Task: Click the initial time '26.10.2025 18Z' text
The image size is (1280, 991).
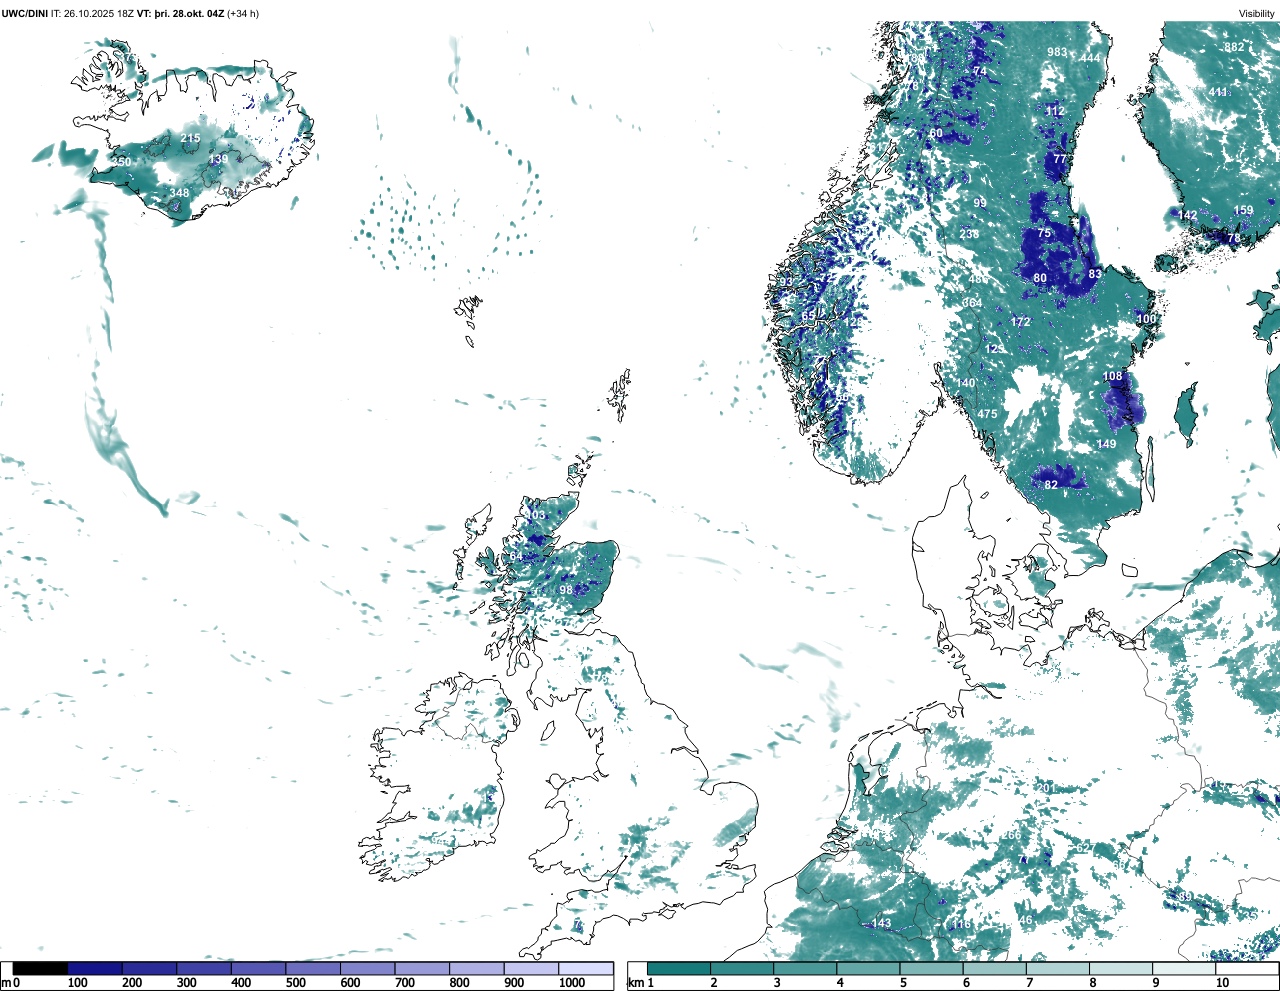Action: tap(99, 14)
